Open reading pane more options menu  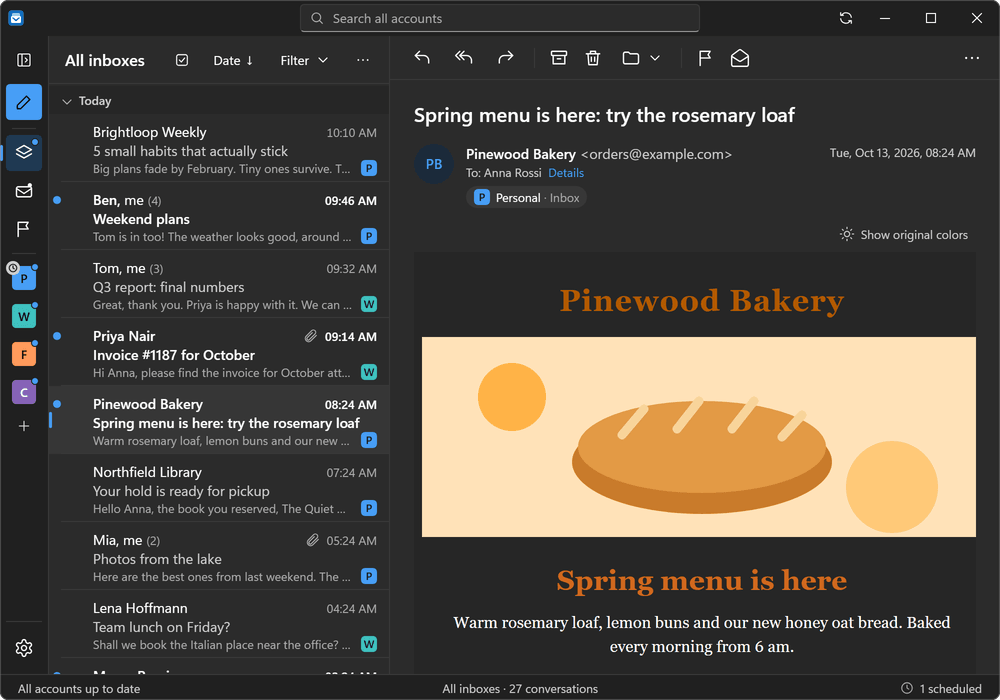tap(971, 58)
